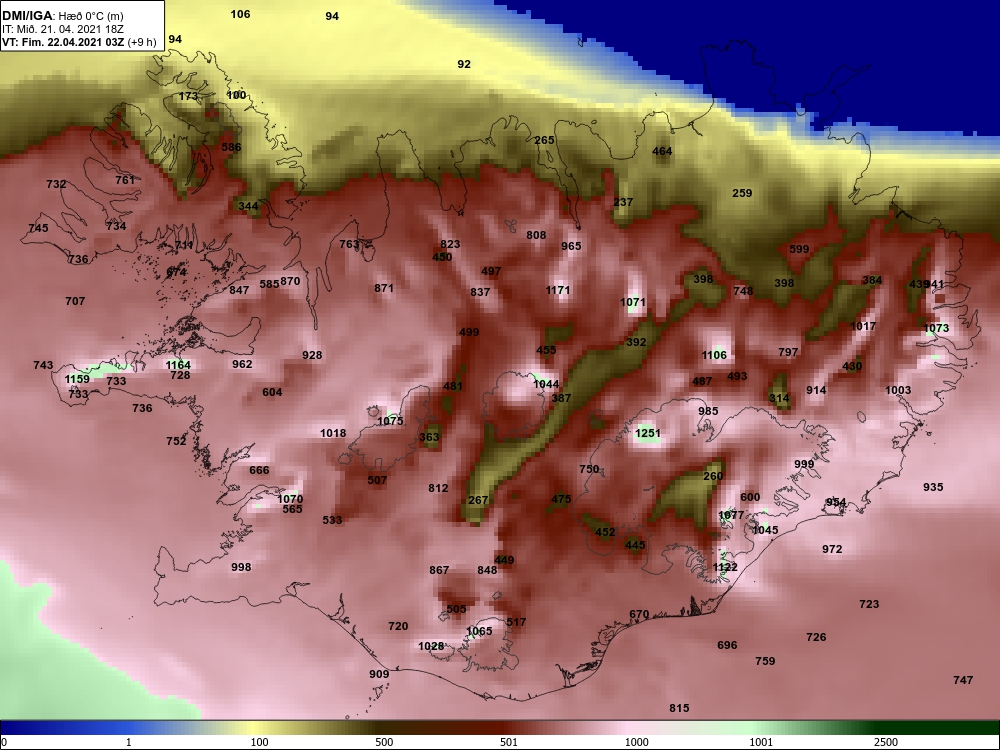Click the map value '707'
The width and height of the screenshot is (1000, 750).
[x=75, y=300]
